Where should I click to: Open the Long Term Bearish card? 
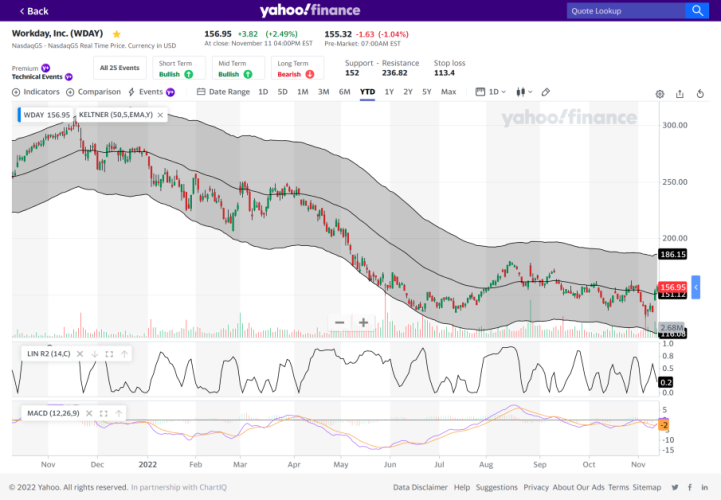click(298, 68)
